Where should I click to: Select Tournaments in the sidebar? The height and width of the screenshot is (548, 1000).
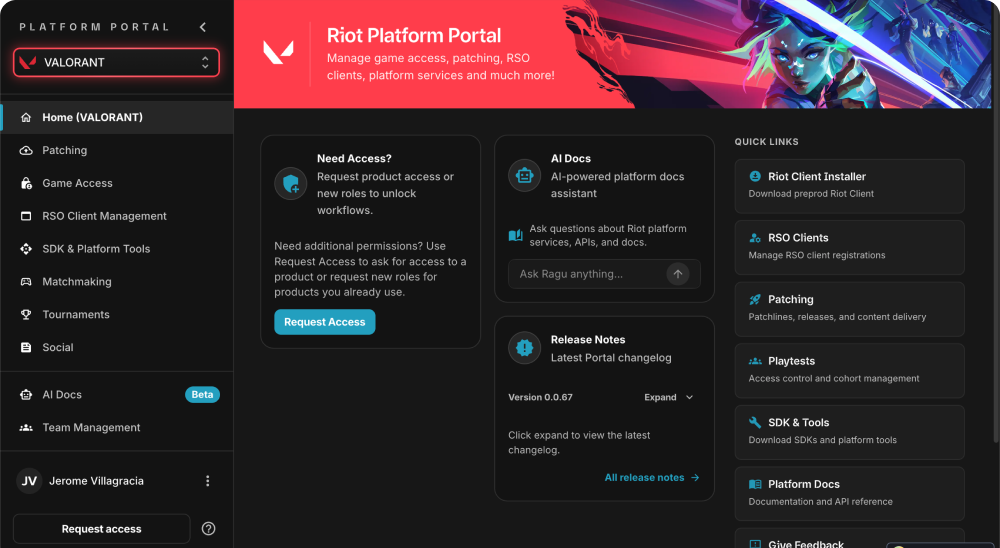point(117,315)
